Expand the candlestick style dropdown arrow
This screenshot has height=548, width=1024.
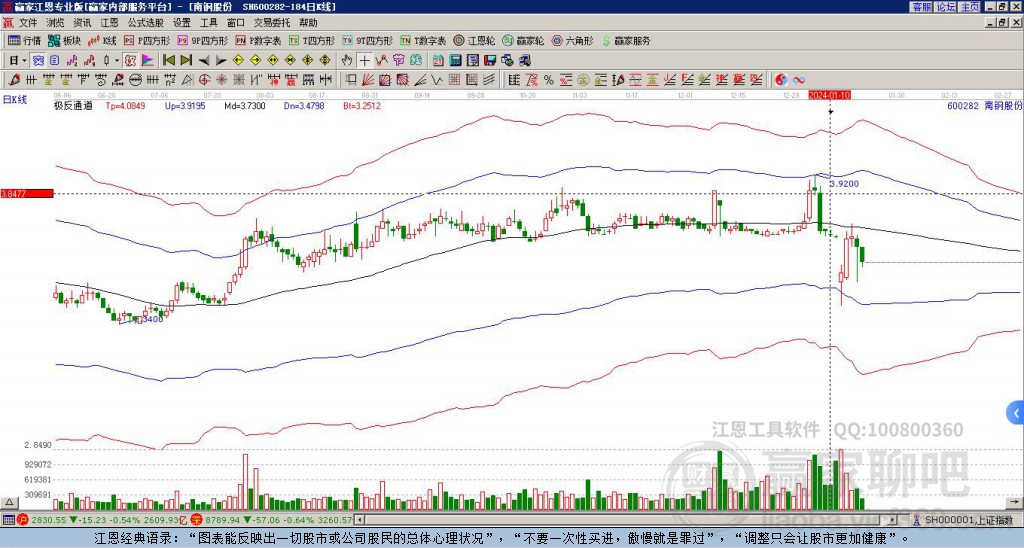[117, 61]
